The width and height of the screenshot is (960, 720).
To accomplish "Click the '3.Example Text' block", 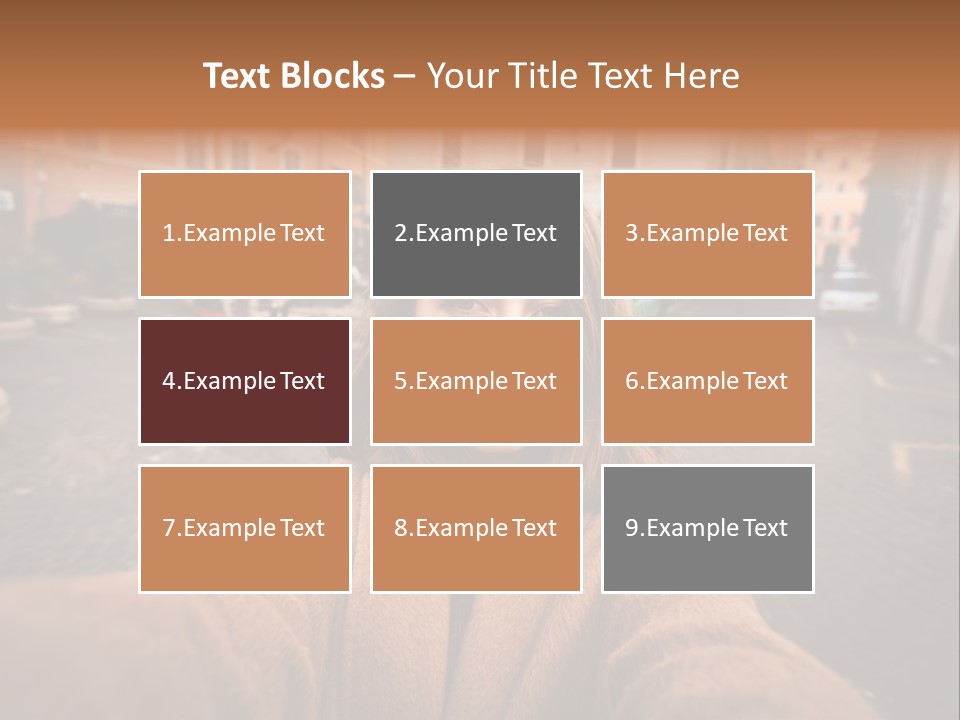I will pyautogui.click(x=708, y=234).
